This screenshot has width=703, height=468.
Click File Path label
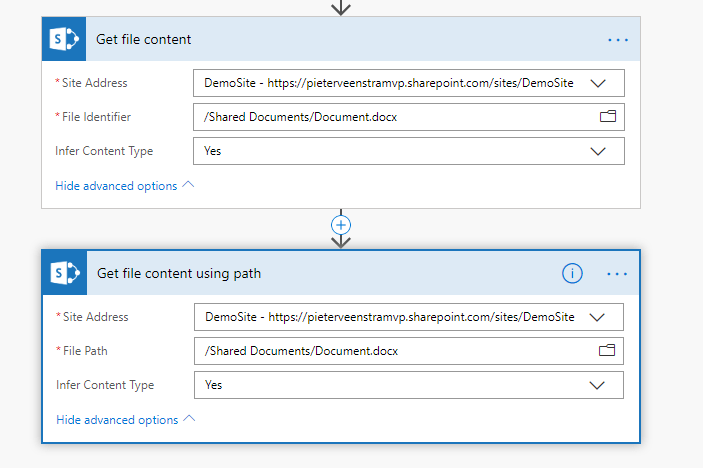pos(85,351)
